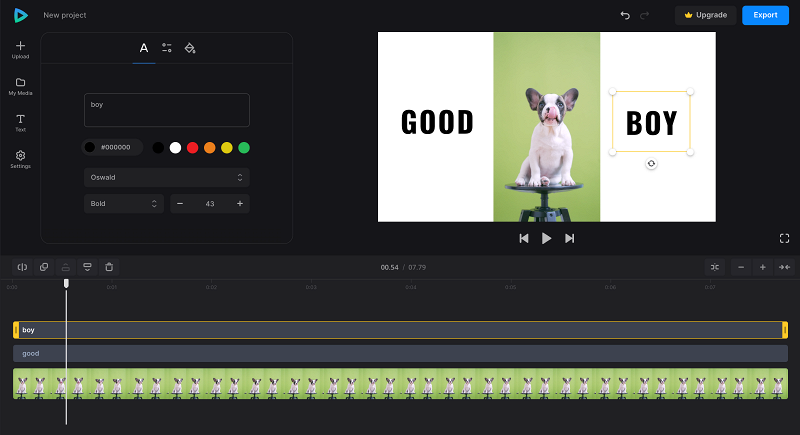This screenshot has height=435, width=800.
Task: Click the Upgrade button
Action: coord(706,15)
